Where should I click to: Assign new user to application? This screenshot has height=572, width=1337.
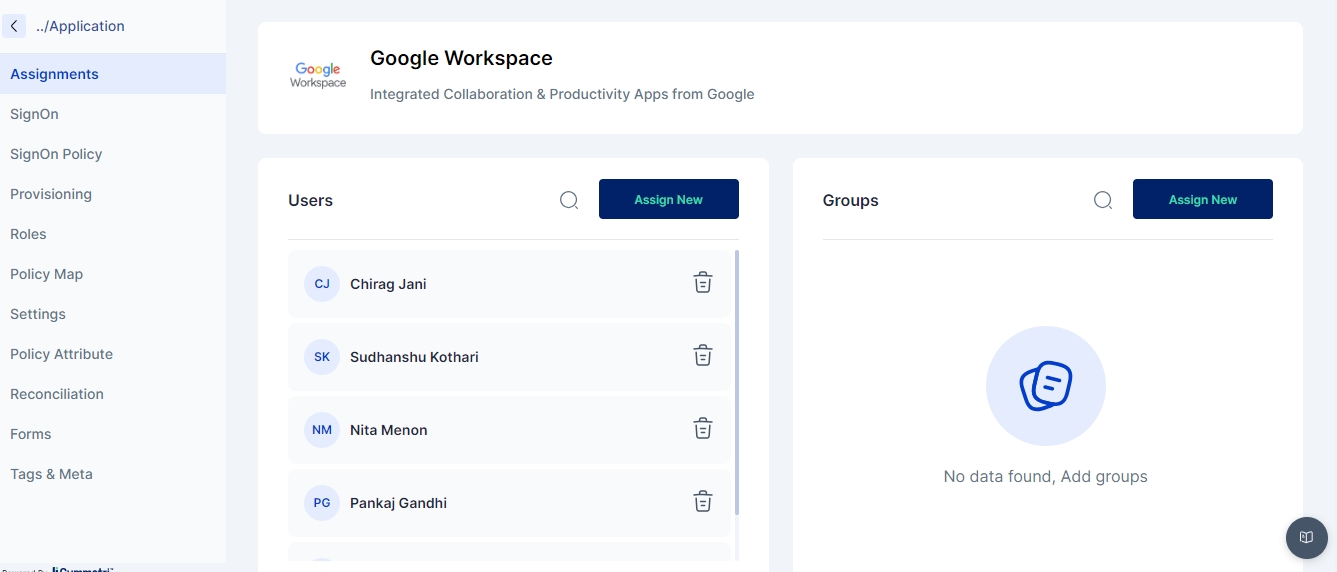point(668,199)
